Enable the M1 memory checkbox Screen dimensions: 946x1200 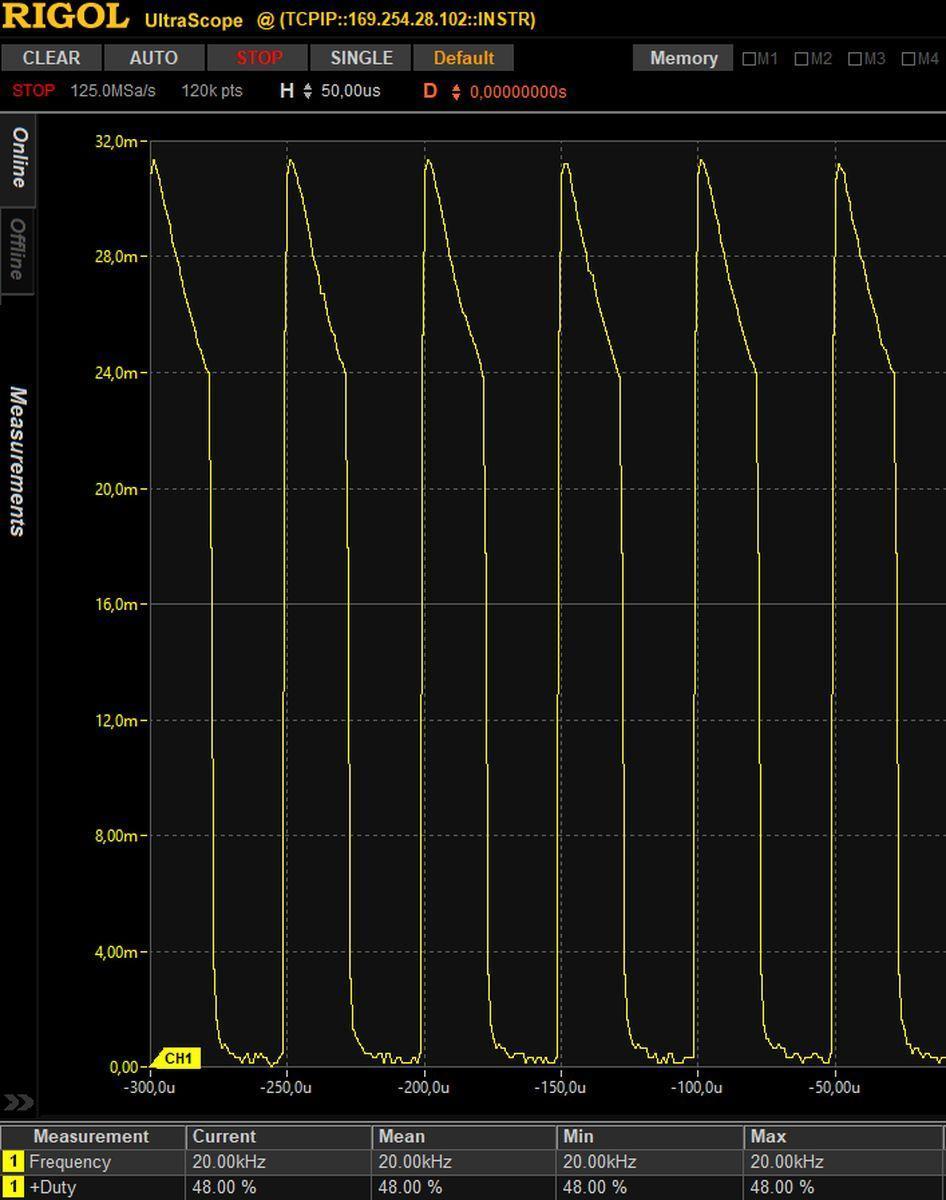point(749,59)
